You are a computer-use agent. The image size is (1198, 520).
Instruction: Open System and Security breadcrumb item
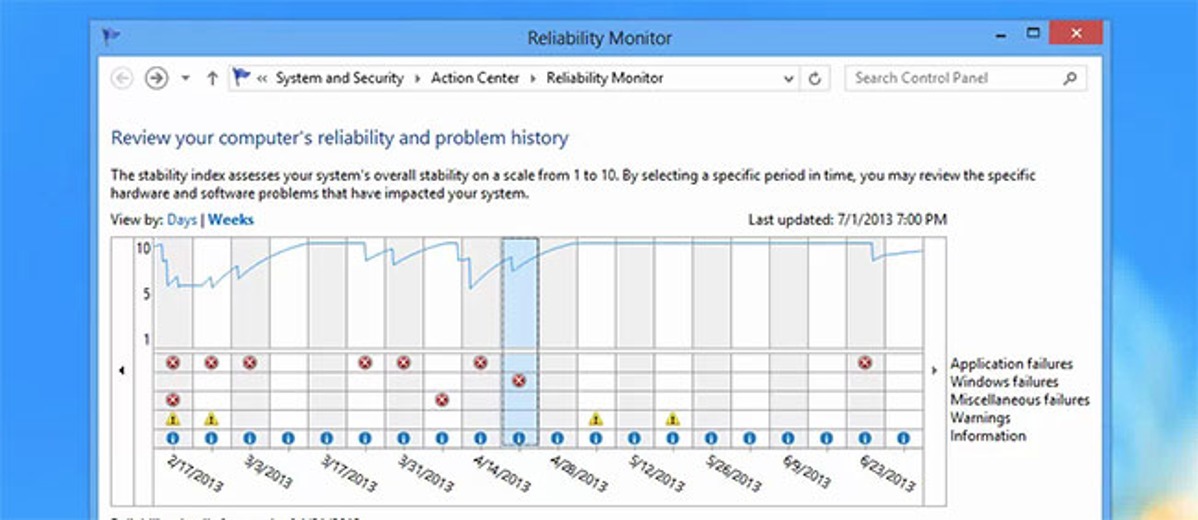[x=339, y=78]
